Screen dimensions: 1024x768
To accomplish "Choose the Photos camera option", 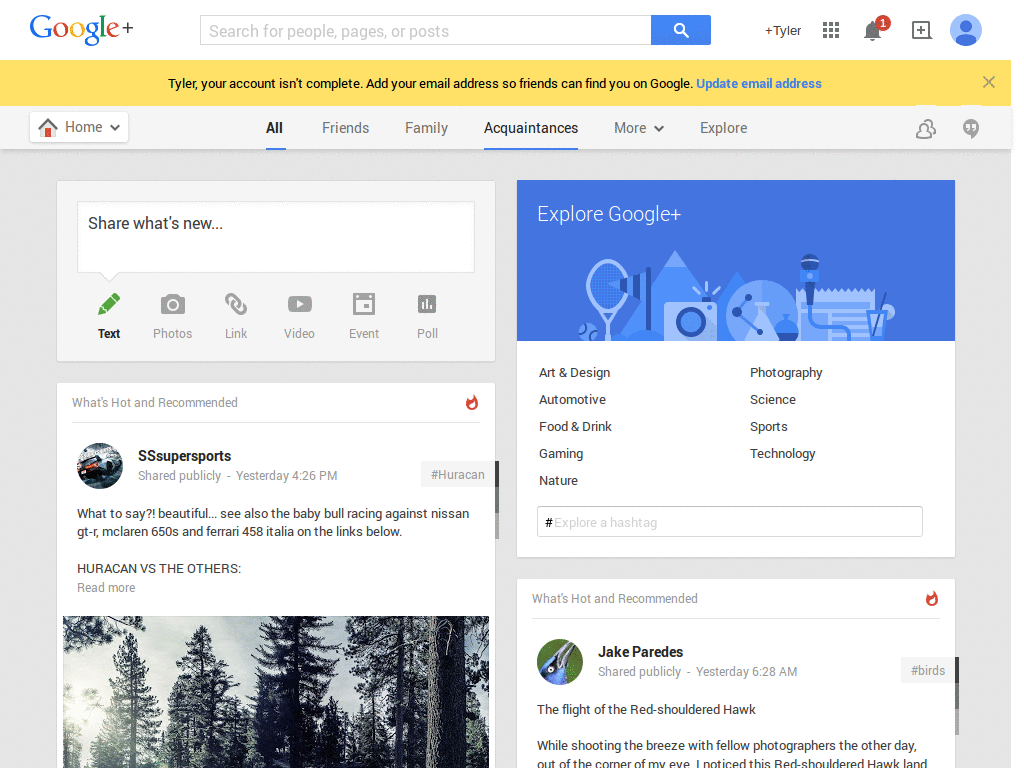I will [172, 317].
